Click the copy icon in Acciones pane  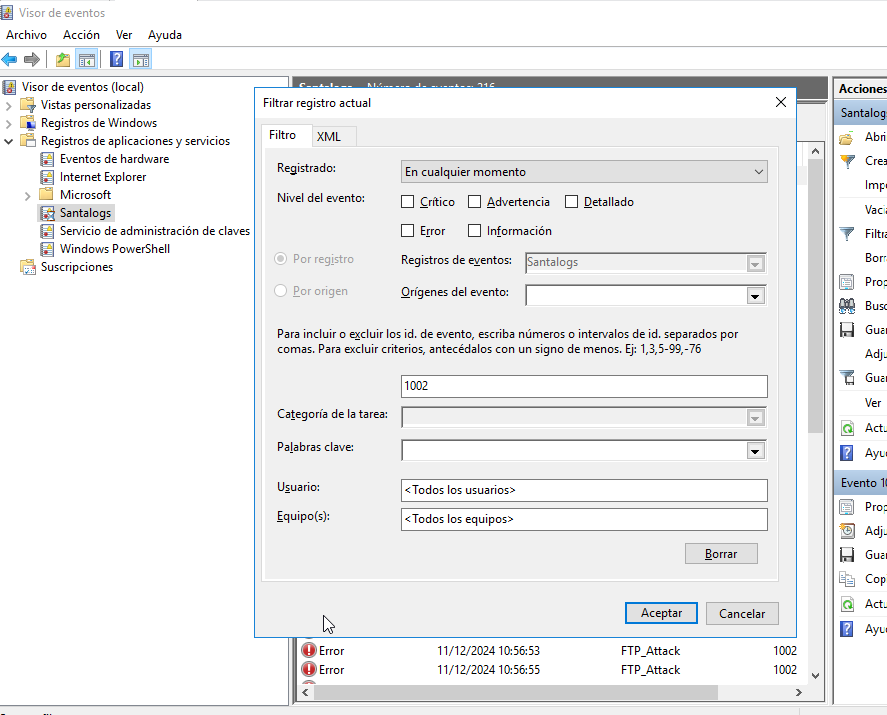847,579
